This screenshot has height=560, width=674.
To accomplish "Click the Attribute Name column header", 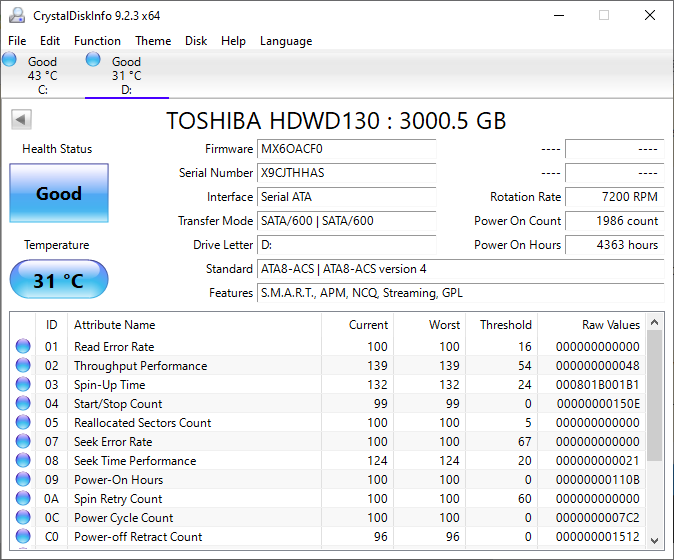I will 194,324.
